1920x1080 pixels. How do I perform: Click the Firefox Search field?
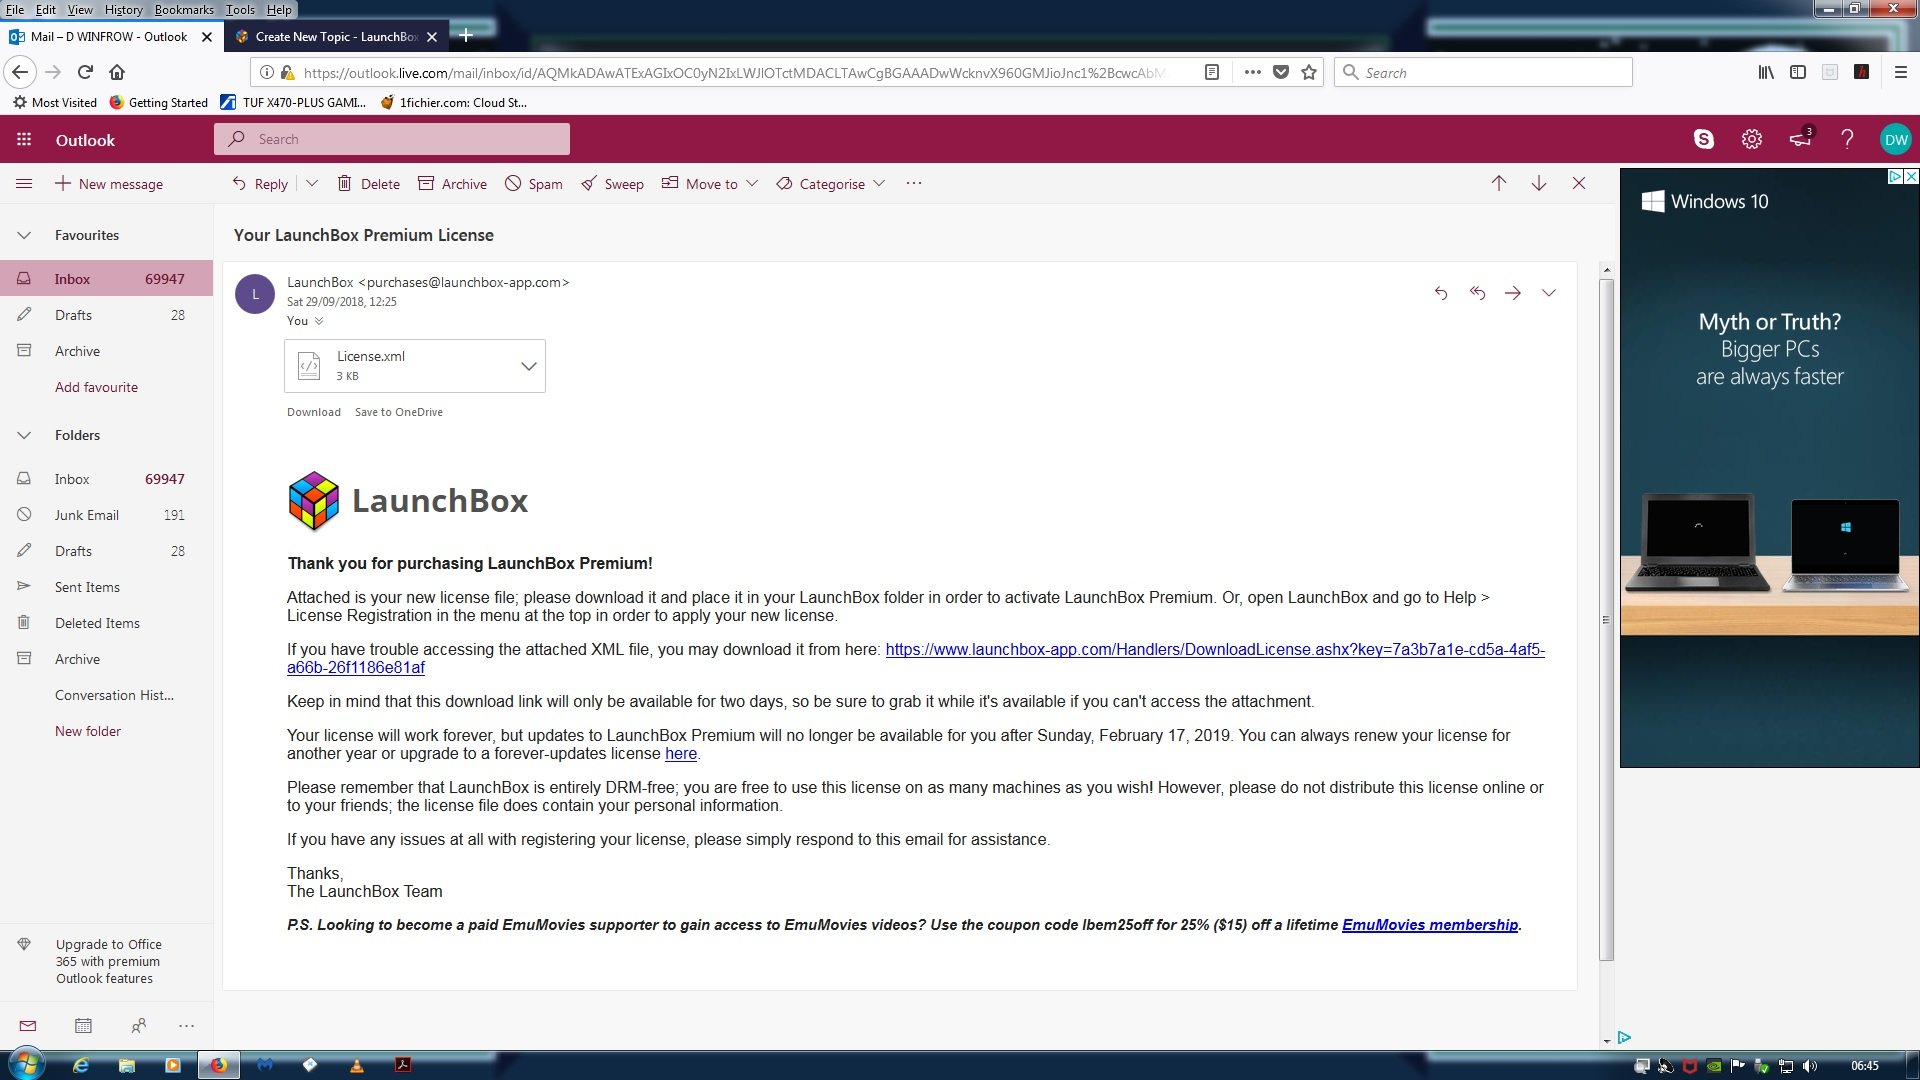(1483, 72)
